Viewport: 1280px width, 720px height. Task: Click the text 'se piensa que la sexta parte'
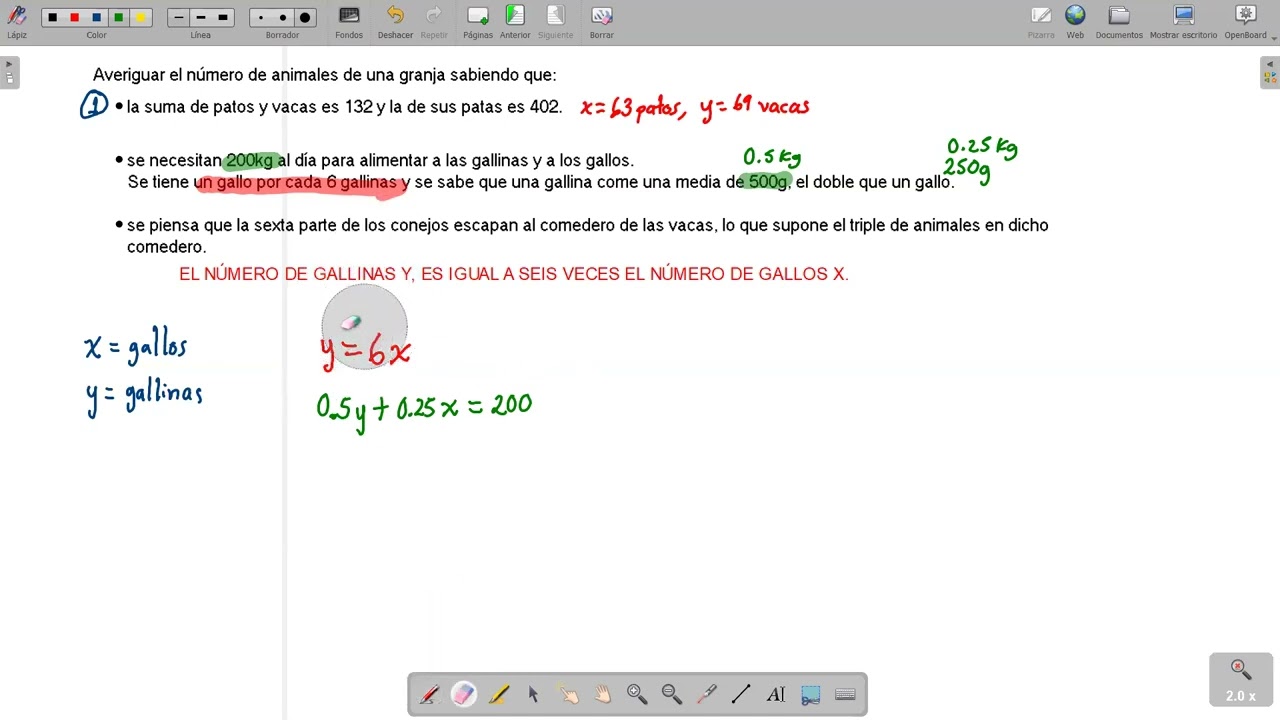pyautogui.click(x=231, y=225)
